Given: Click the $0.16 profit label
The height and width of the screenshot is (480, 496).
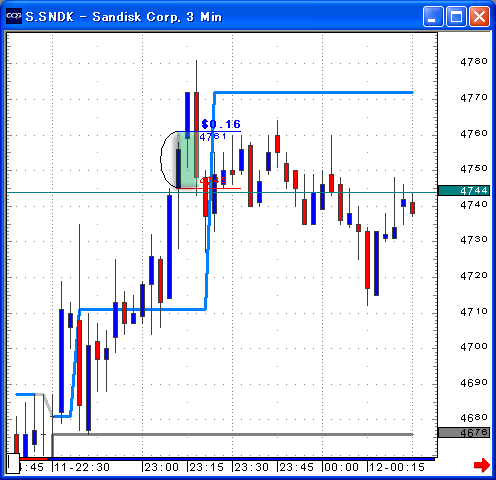Looking at the screenshot, I should (221, 124).
